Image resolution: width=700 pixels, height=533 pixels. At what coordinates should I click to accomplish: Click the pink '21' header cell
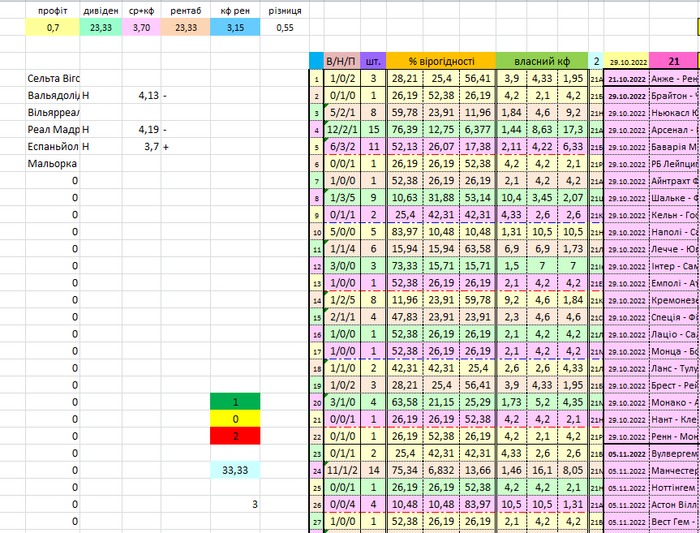pos(673,61)
